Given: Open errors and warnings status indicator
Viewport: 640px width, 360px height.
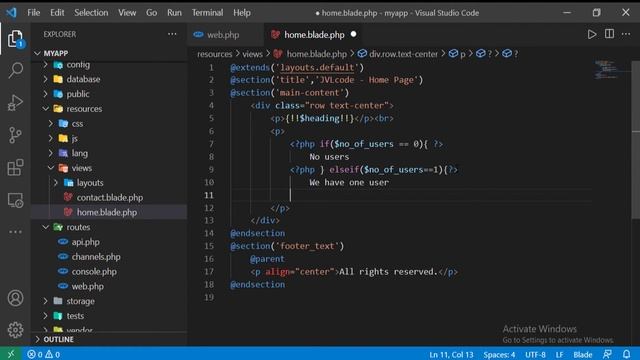Looking at the screenshot, I should click(x=43, y=354).
